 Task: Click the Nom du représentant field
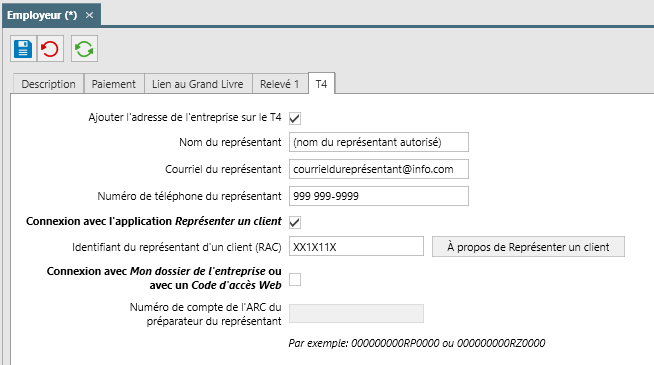[x=379, y=142]
